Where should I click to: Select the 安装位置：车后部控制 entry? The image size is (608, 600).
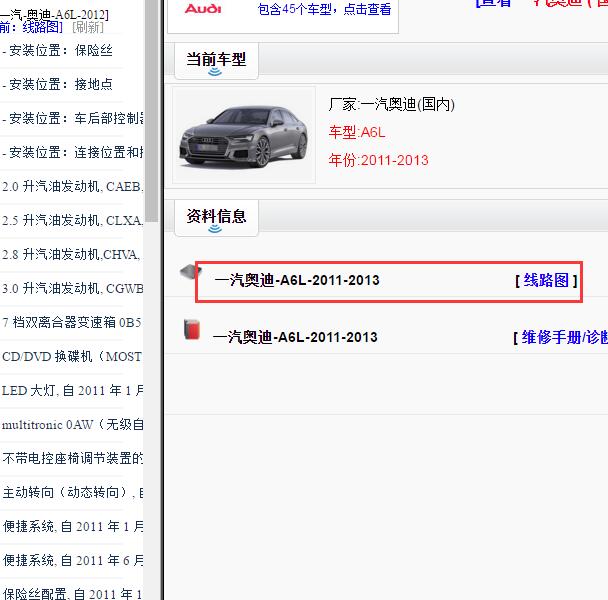[x=73, y=118]
